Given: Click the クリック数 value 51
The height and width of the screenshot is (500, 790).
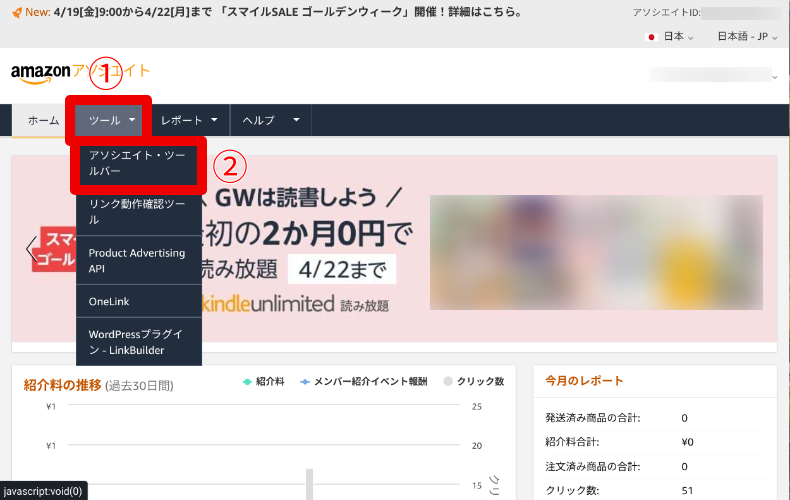Looking at the screenshot, I should click(687, 490).
